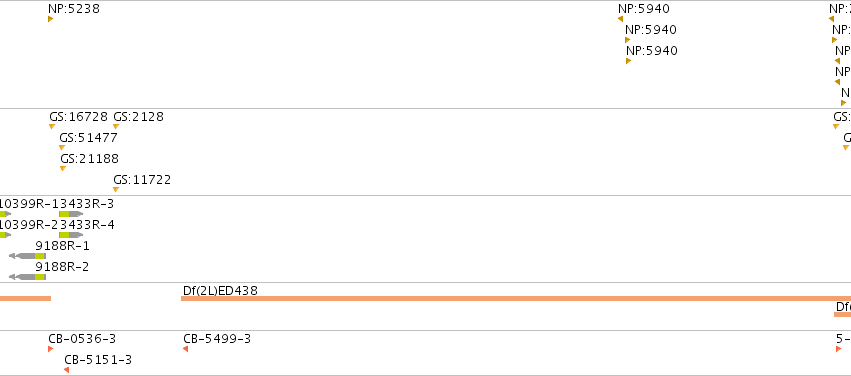Select the GS:11722 insertion marker
Viewport: 851px width, 376px height.
click(116, 189)
